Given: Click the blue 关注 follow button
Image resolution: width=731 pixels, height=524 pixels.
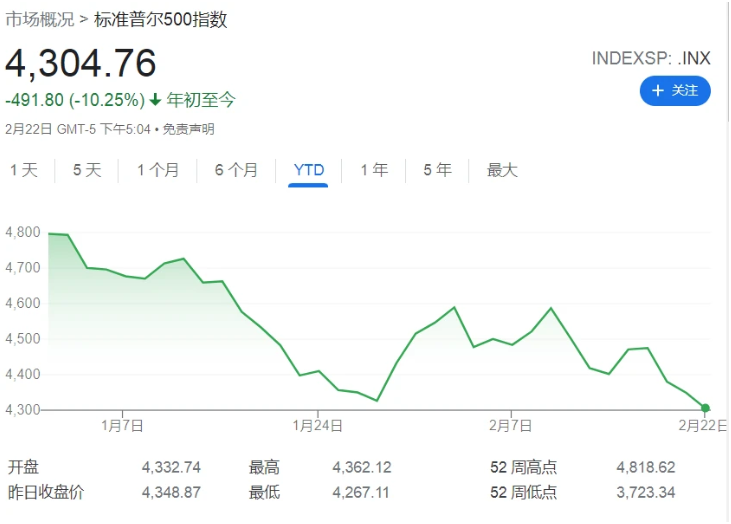Looking at the screenshot, I should (675, 90).
